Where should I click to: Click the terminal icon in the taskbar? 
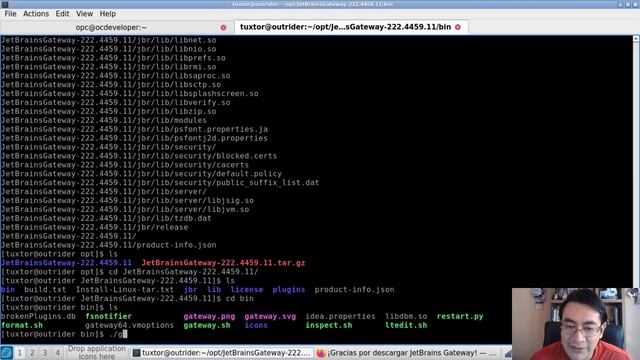click(136, 353)
